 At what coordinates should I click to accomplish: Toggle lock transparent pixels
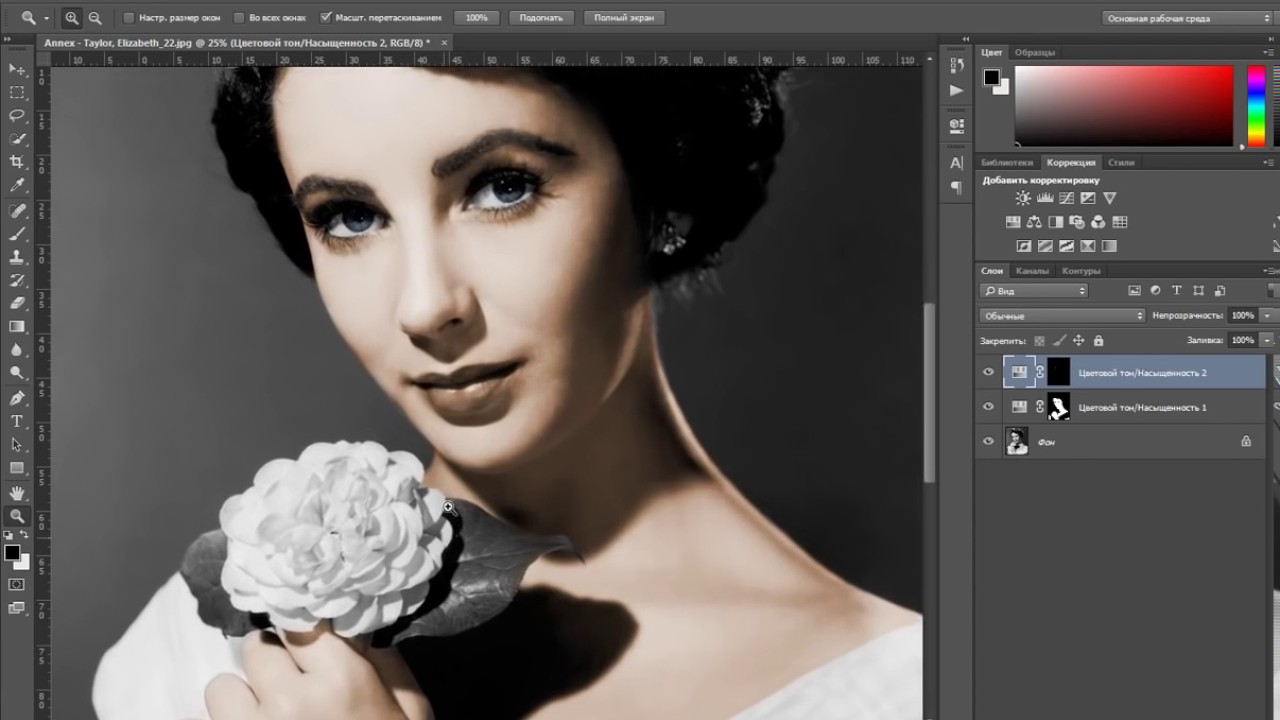click(1040, 341)
